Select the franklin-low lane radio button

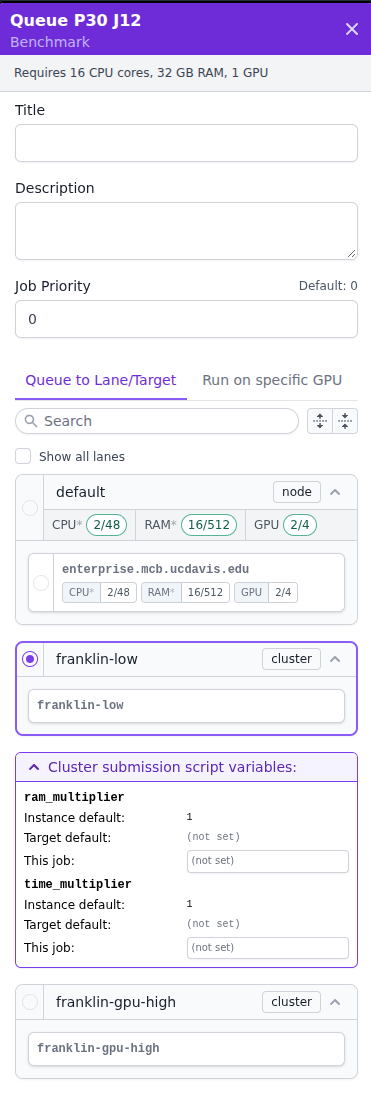pos(30,660)
